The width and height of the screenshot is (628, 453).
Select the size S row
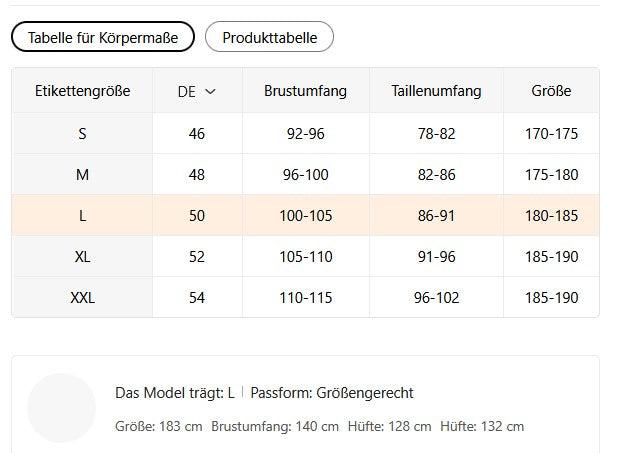[82, 133]
